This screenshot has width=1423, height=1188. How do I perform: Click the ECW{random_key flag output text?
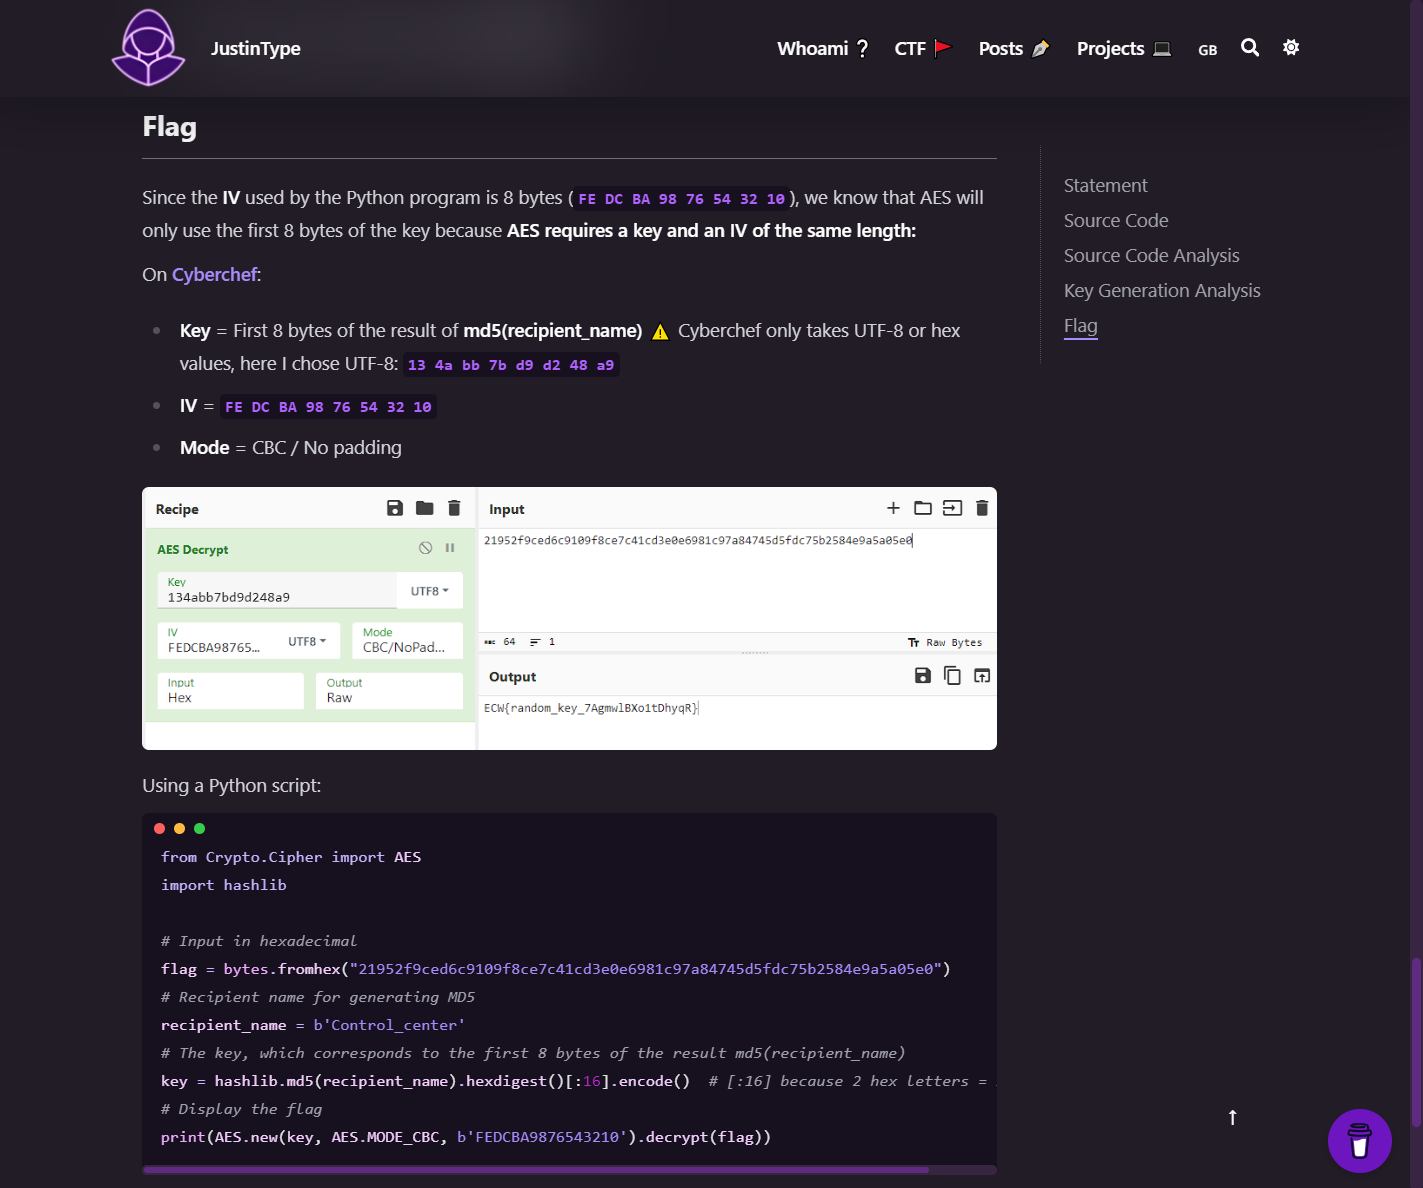[591, 708]
